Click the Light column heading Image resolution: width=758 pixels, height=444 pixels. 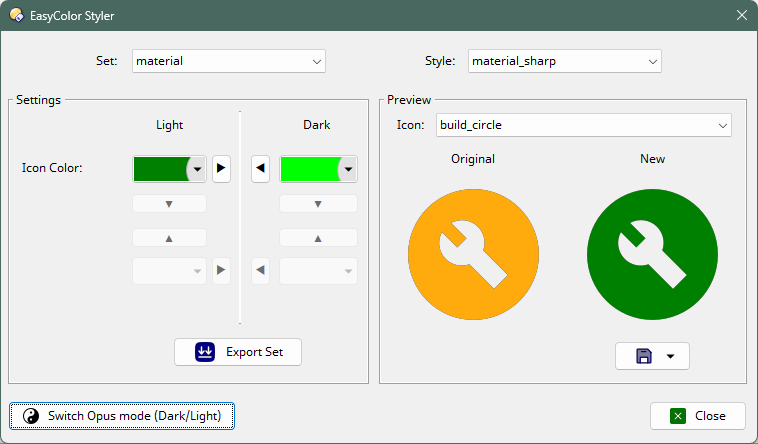pos(169,125)
